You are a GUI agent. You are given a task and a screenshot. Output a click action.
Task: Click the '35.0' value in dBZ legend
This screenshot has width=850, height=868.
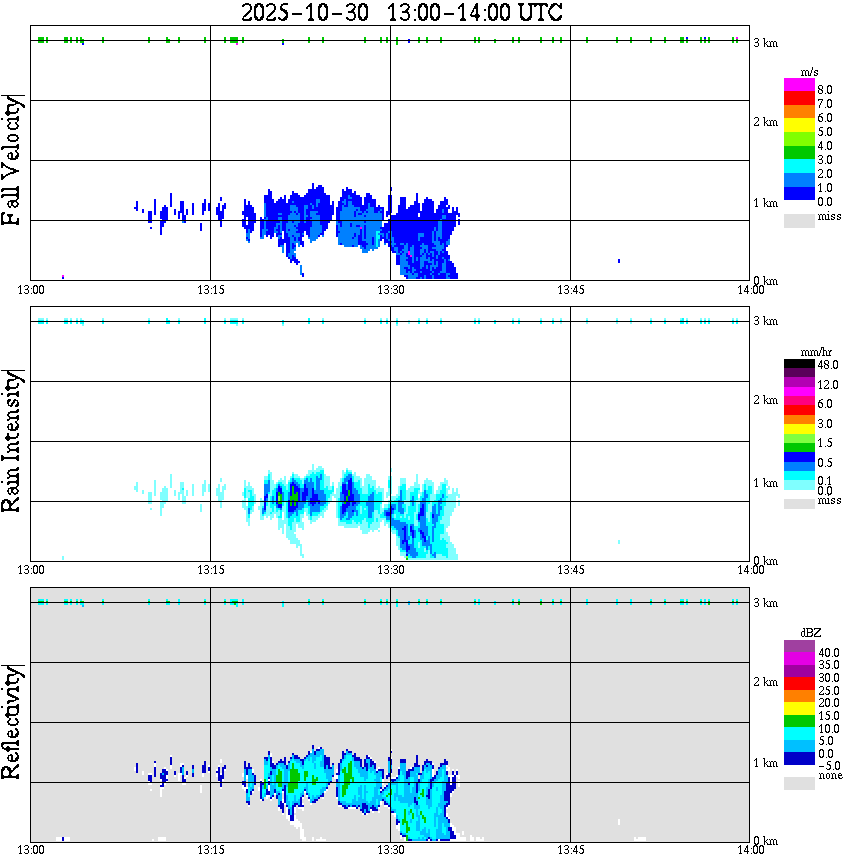tap(828, 665)
